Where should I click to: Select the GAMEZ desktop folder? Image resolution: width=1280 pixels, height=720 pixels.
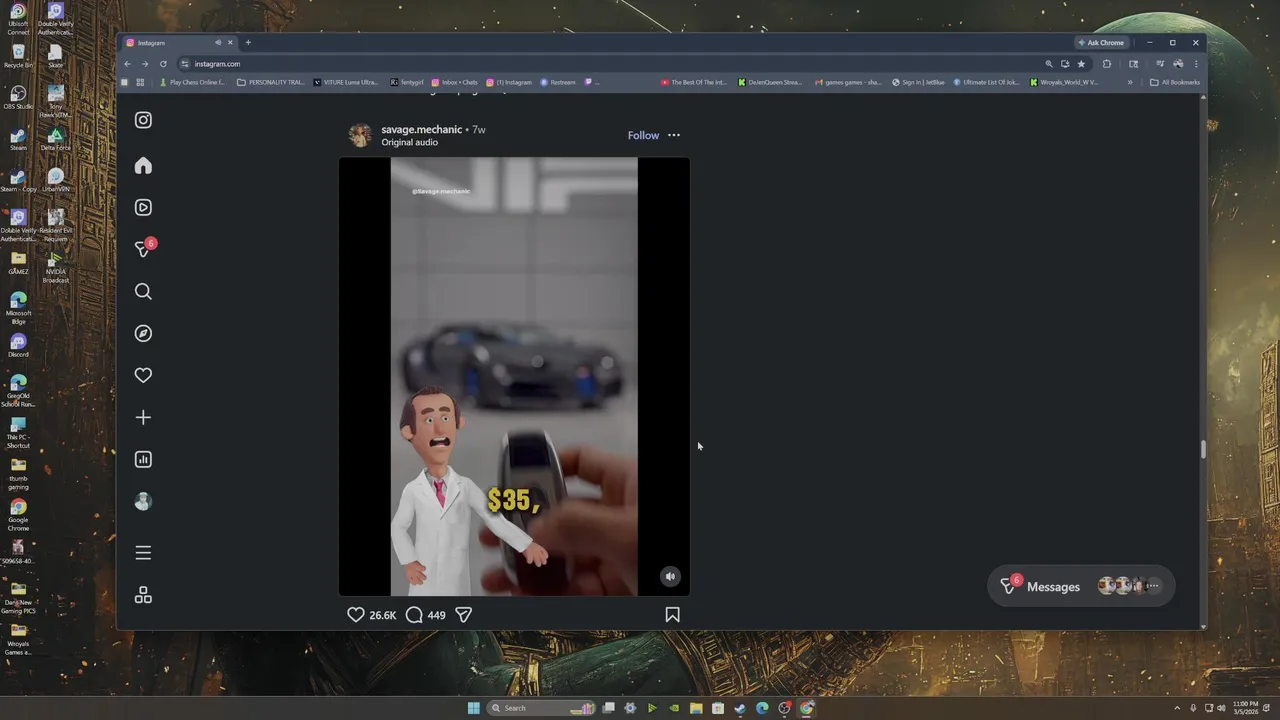click(x=18, y=263)
